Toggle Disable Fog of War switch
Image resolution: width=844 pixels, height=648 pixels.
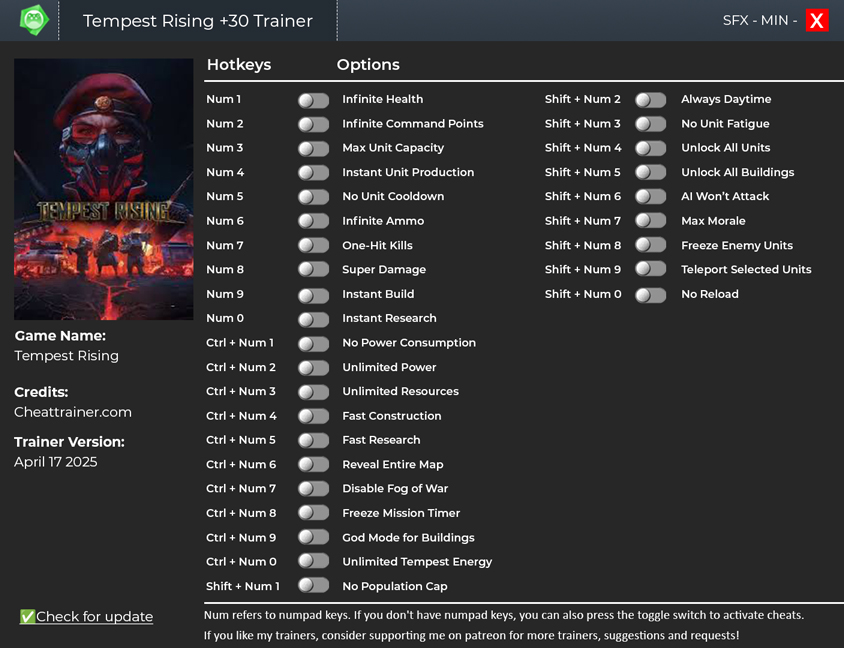[313, 489]
